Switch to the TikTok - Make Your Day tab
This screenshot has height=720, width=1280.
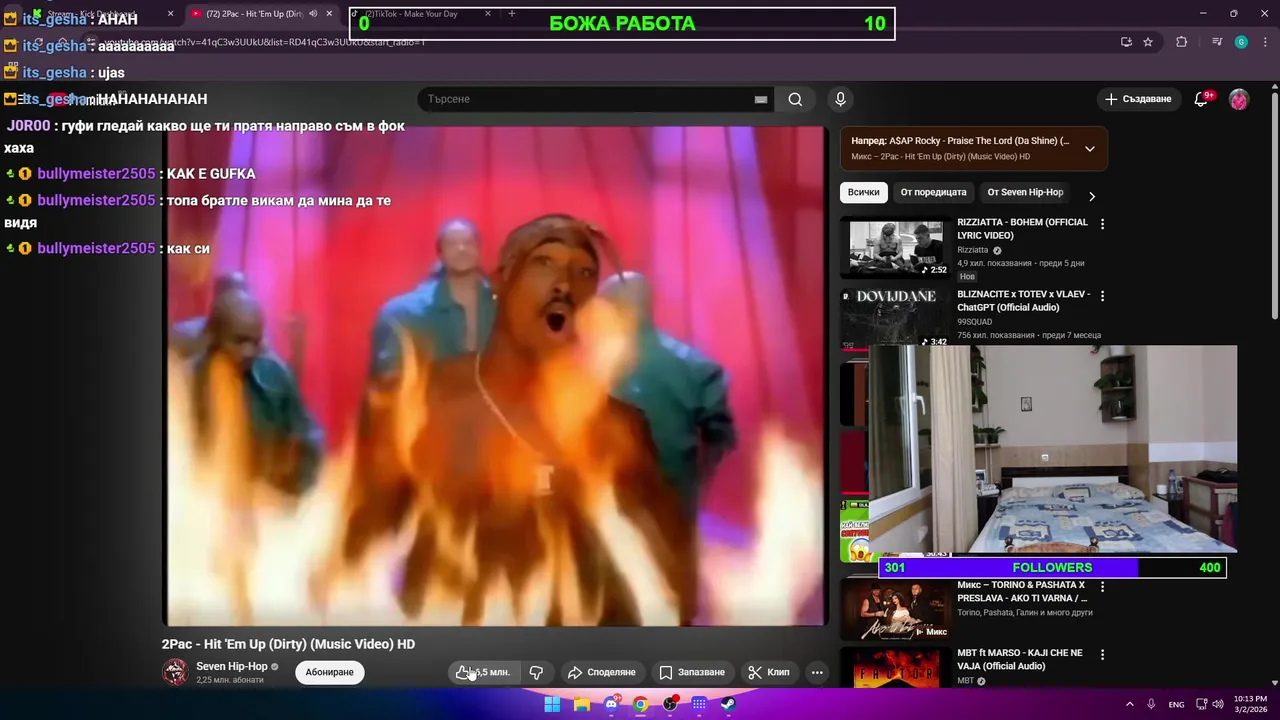[x=420, y=13]
